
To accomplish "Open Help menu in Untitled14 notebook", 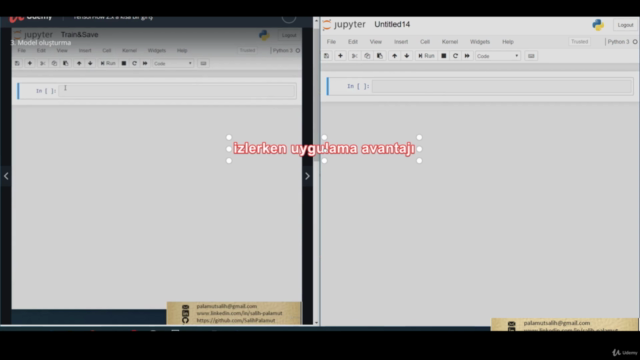I will 508,42.
